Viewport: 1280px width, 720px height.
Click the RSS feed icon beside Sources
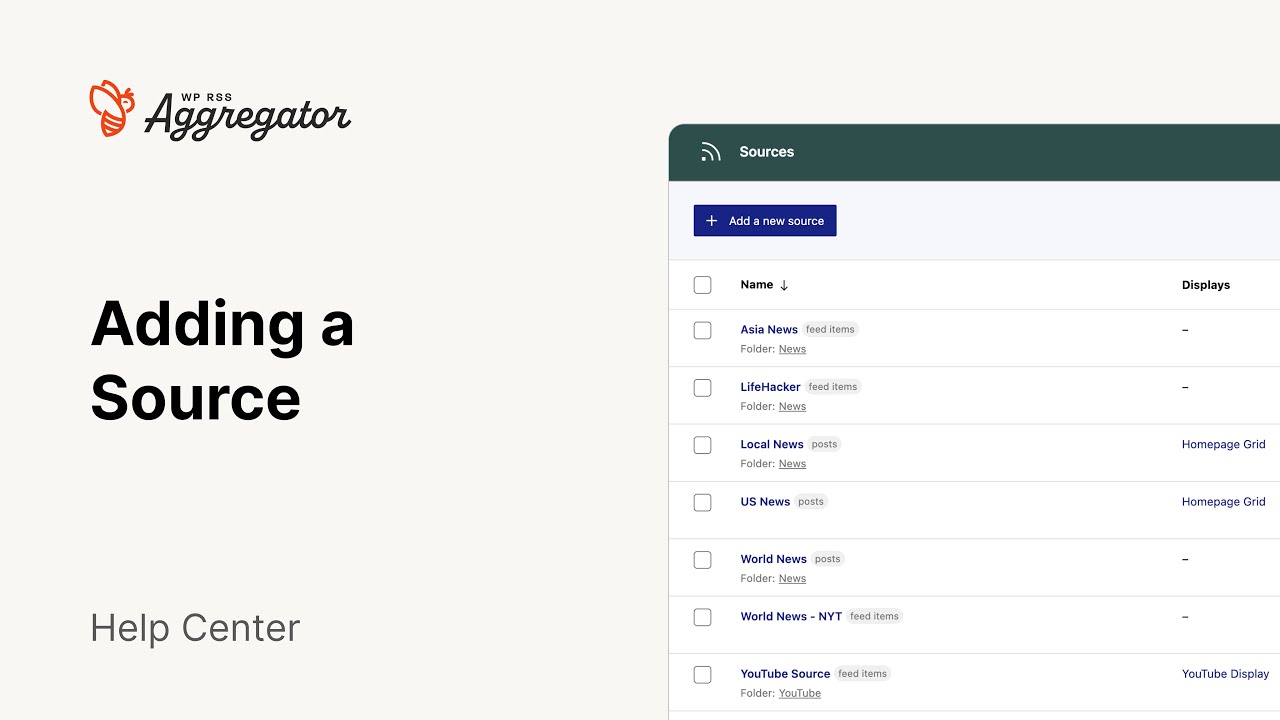click(x=711, y=152)
